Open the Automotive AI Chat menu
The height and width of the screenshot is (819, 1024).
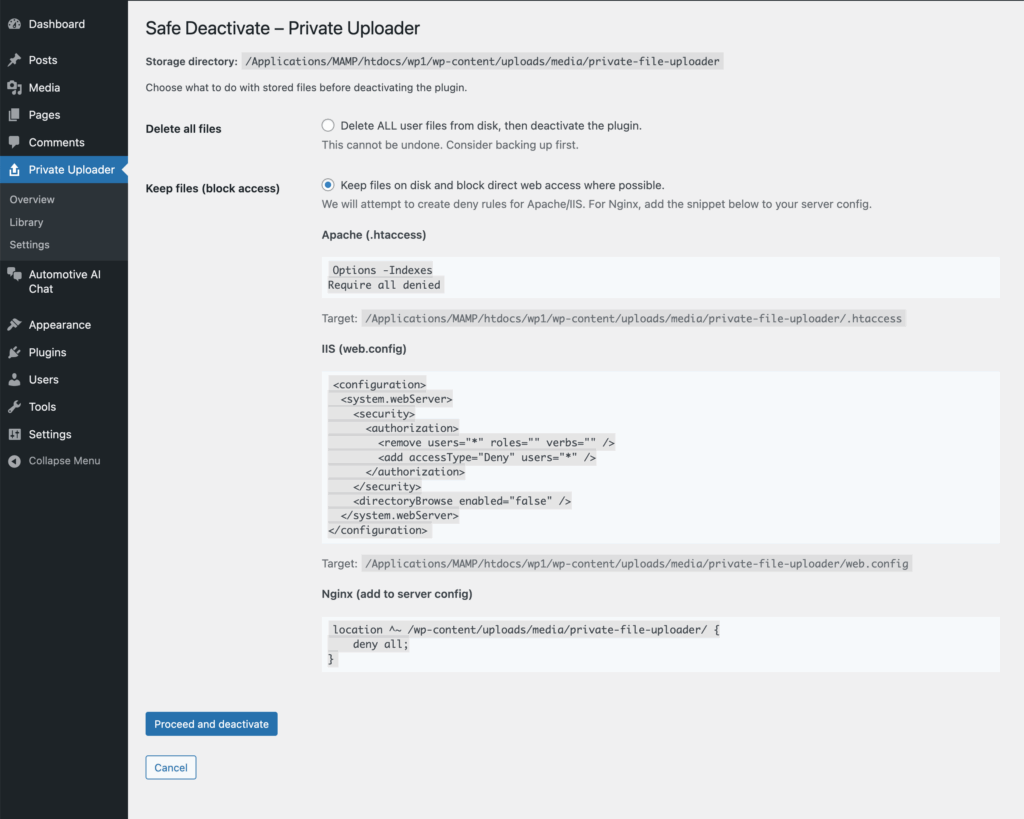coord(64,281)
